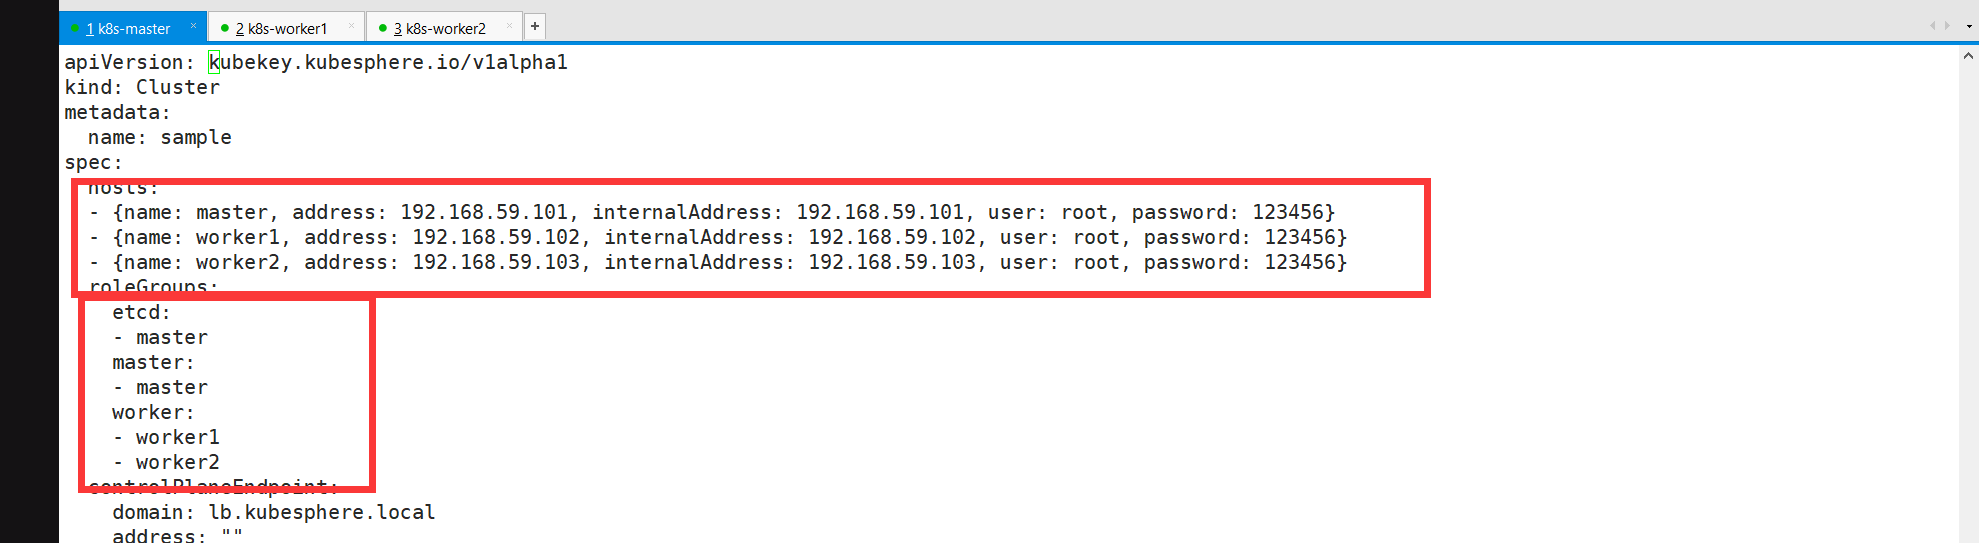This screenshot has width=1979, height=543.
Task: Click the green status dot on k8s-master
Action: click(x=75, y=28)
